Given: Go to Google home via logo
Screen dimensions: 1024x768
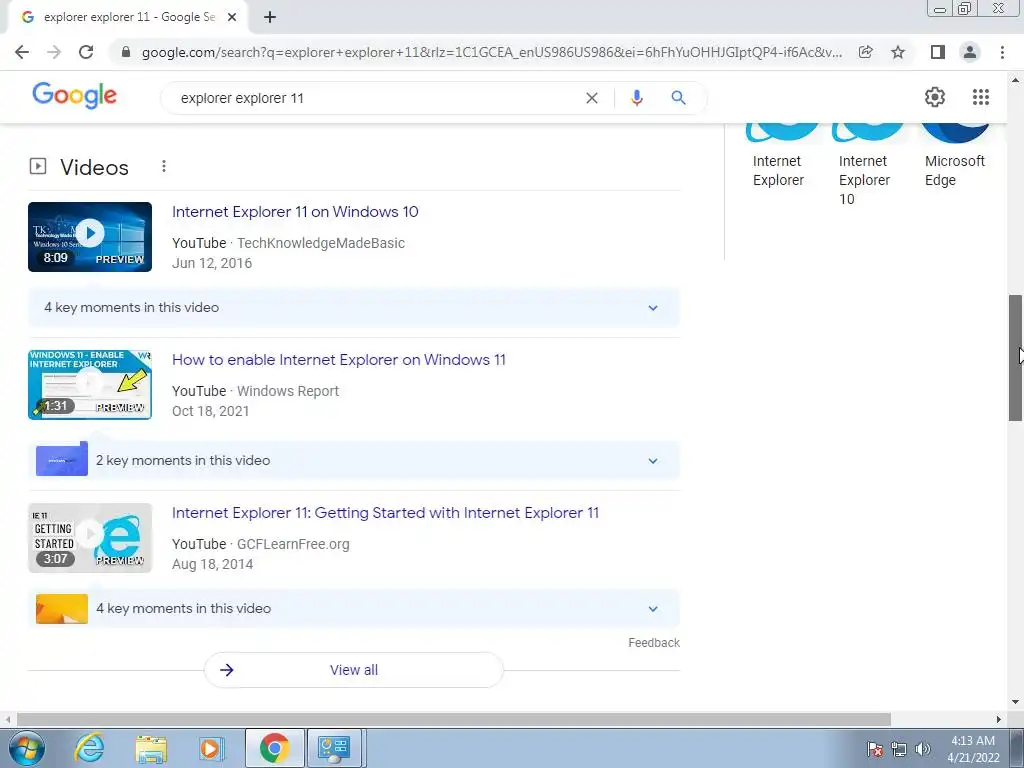Looking at the screenshot, I should tap(74, 96).
